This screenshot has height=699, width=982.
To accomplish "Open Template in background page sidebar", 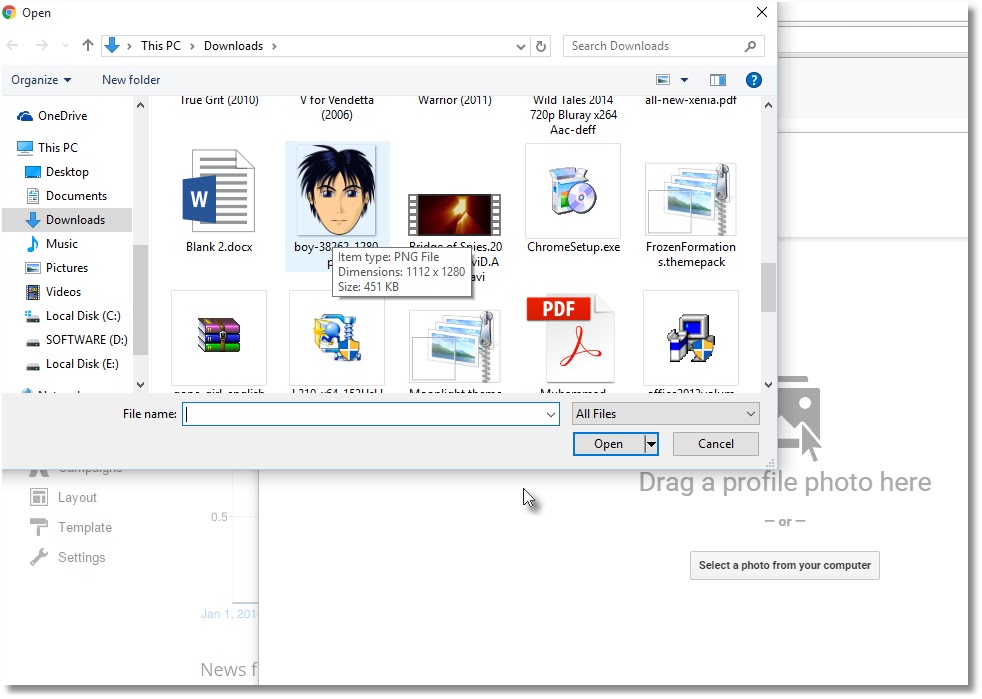I will 71,528.
